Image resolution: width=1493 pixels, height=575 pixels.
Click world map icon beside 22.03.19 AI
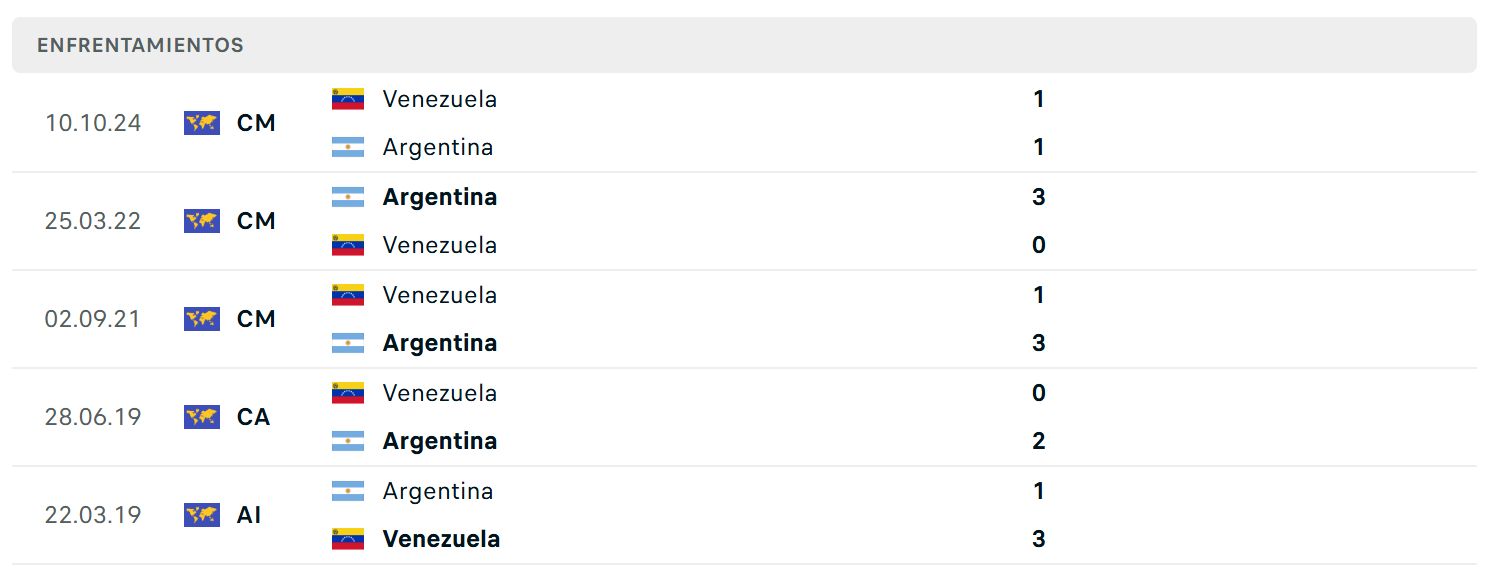point(202,515)
